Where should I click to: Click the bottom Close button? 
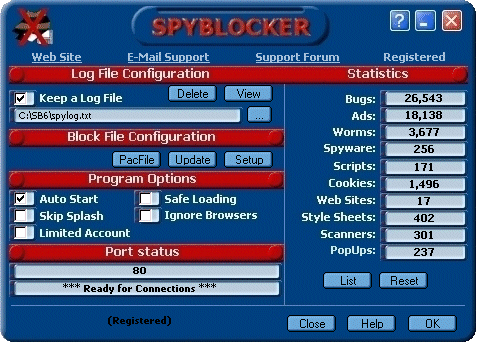(x=312, y=324)
